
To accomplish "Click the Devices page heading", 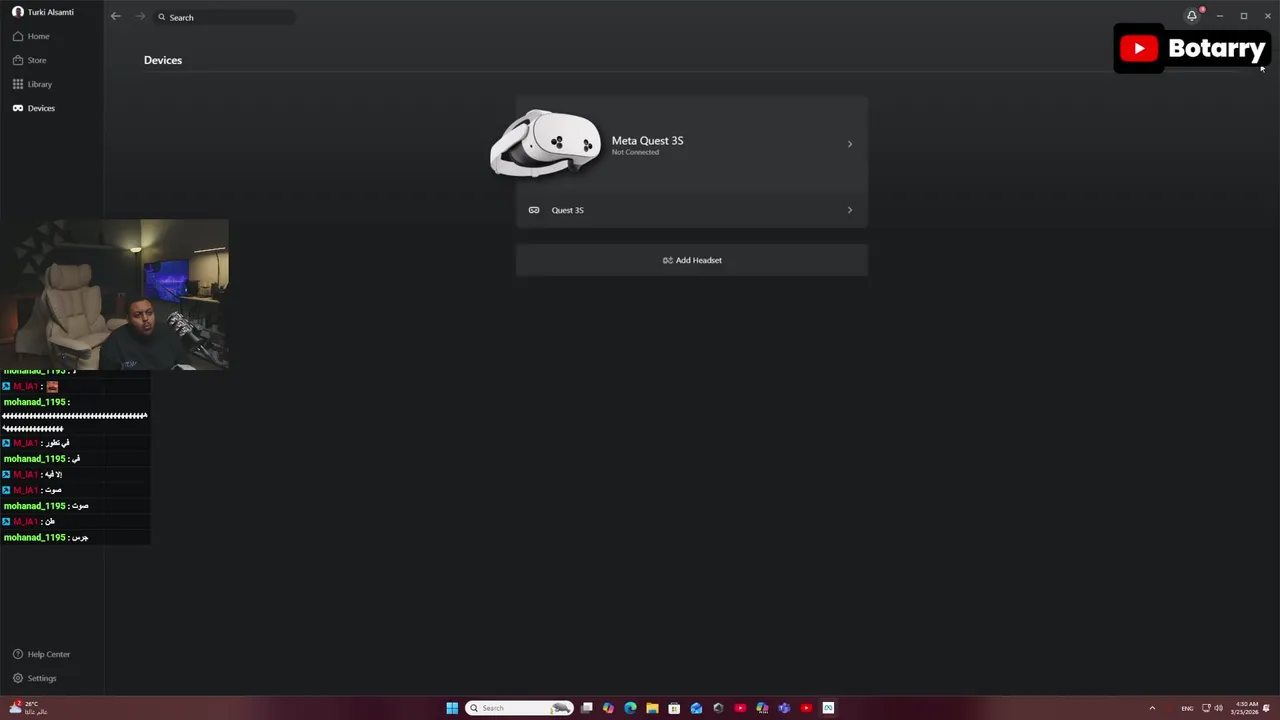I will coord(163,60).
